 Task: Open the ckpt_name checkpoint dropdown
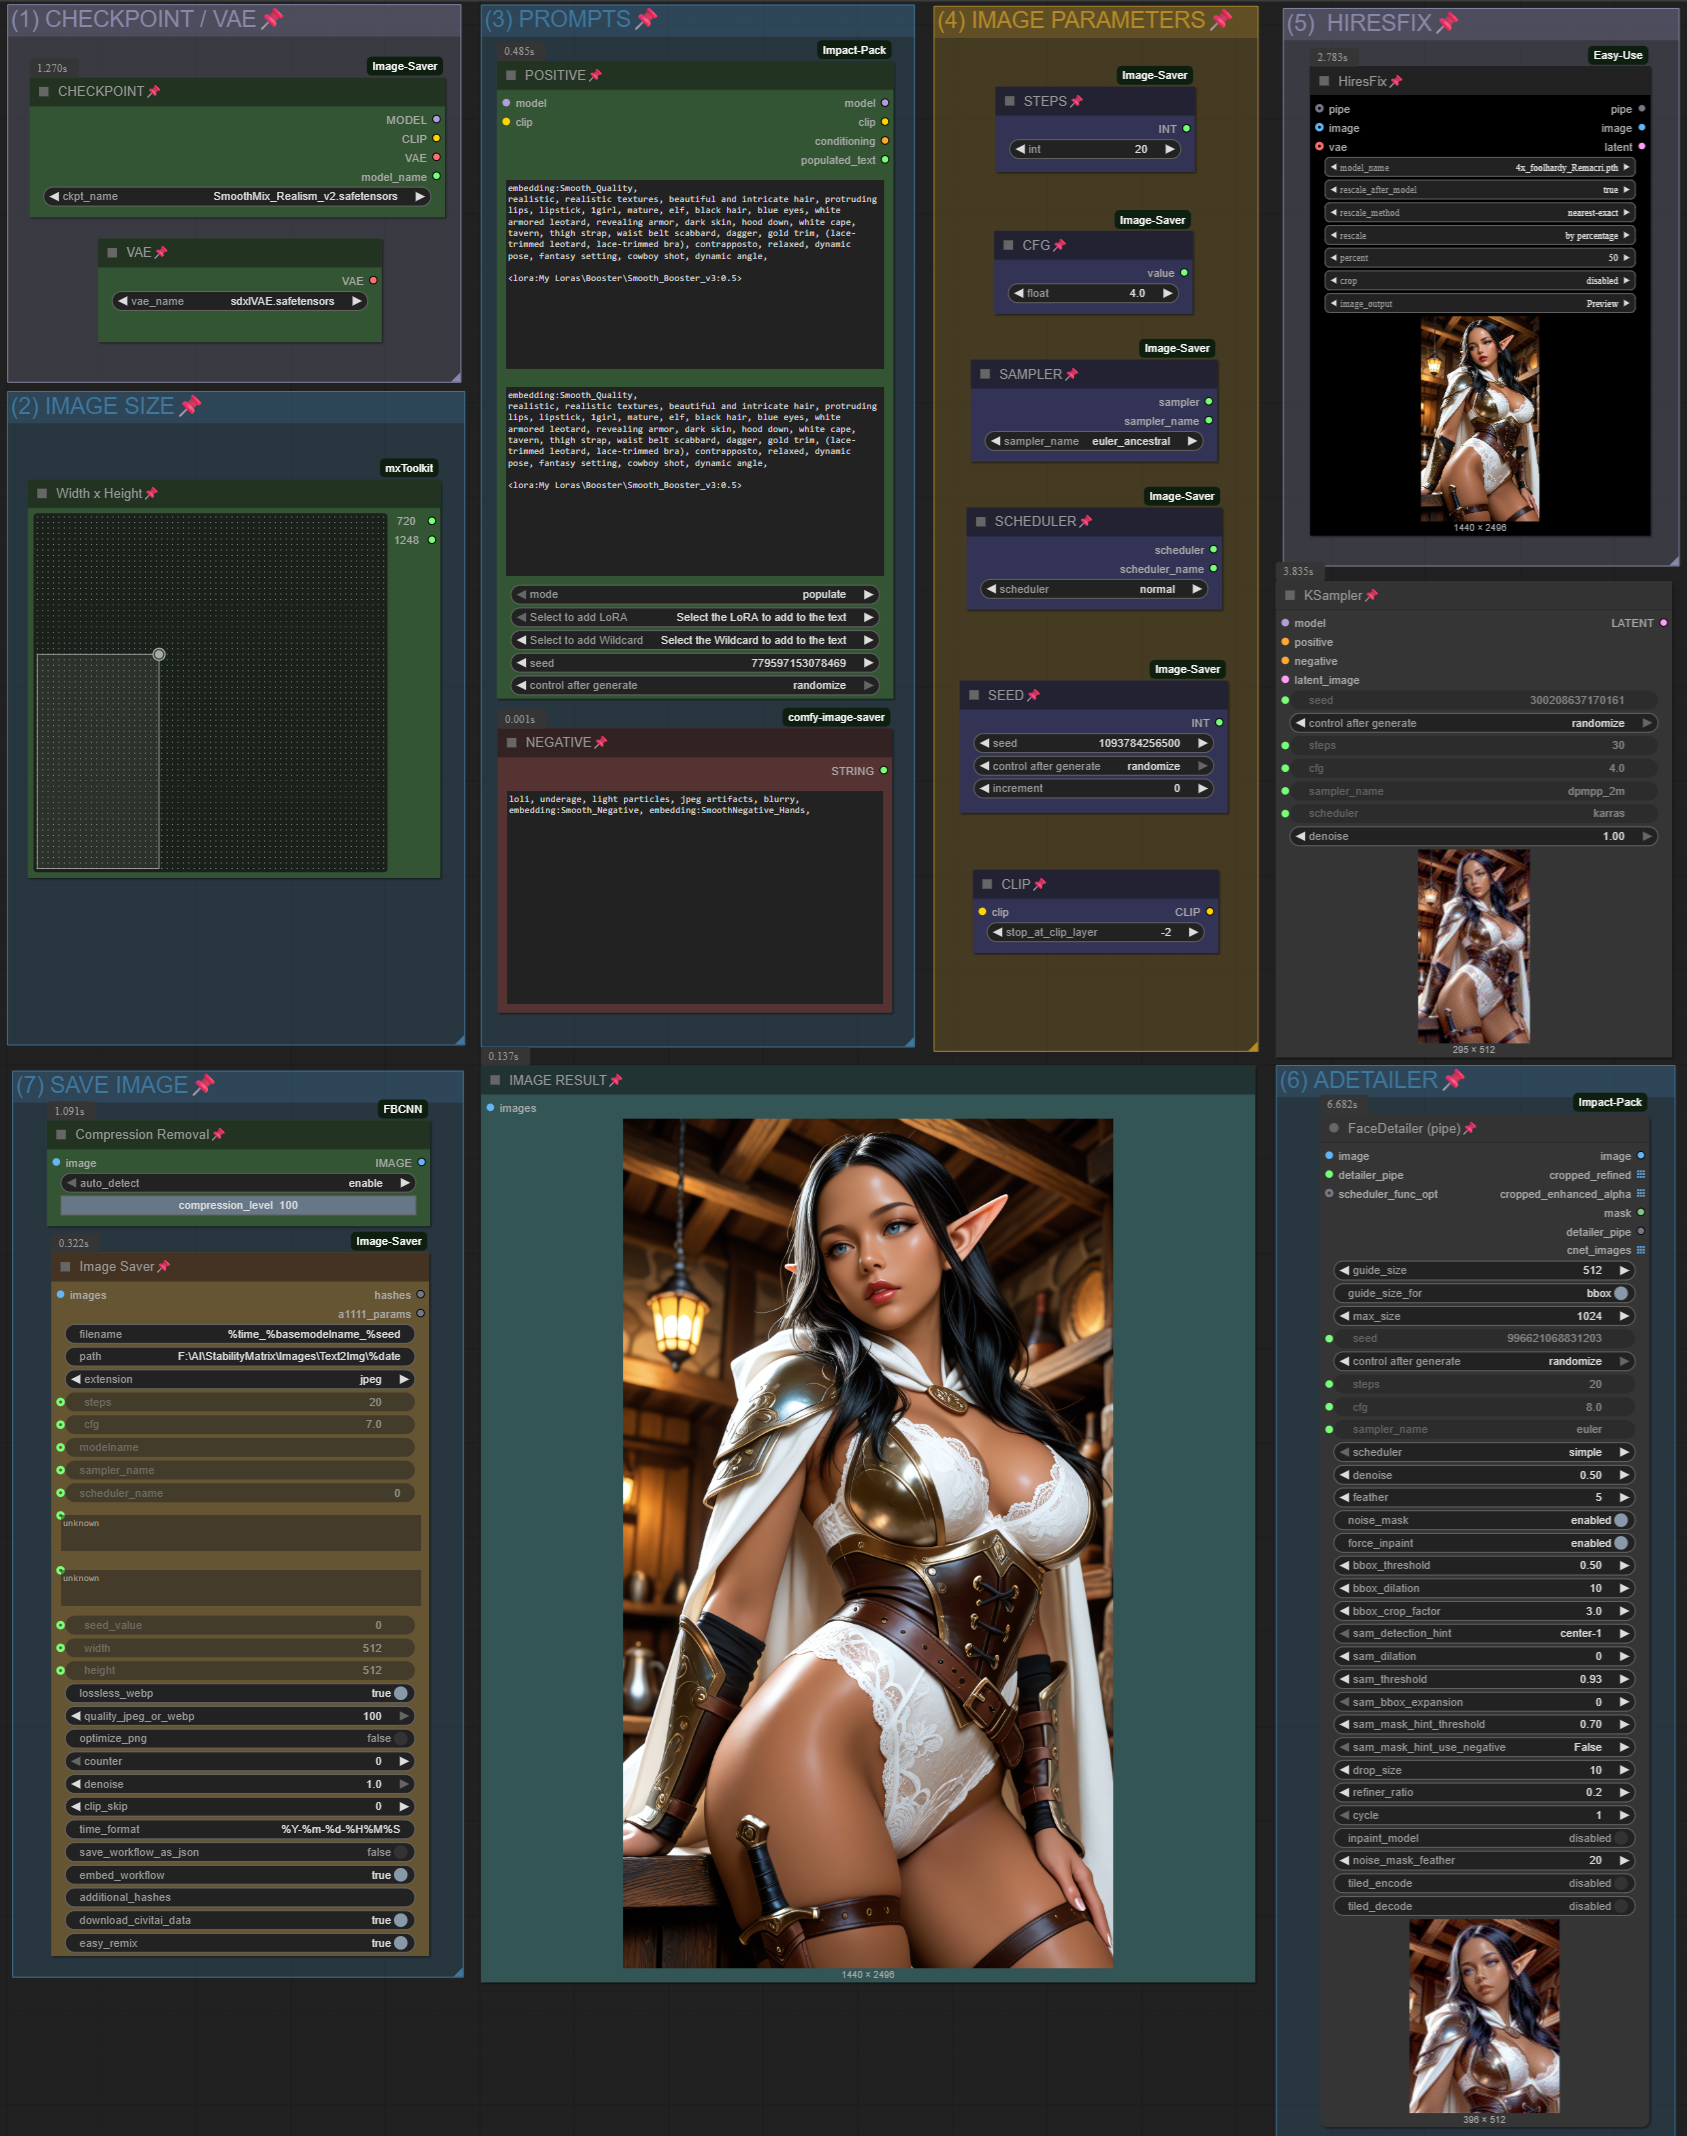pos(238,197)
